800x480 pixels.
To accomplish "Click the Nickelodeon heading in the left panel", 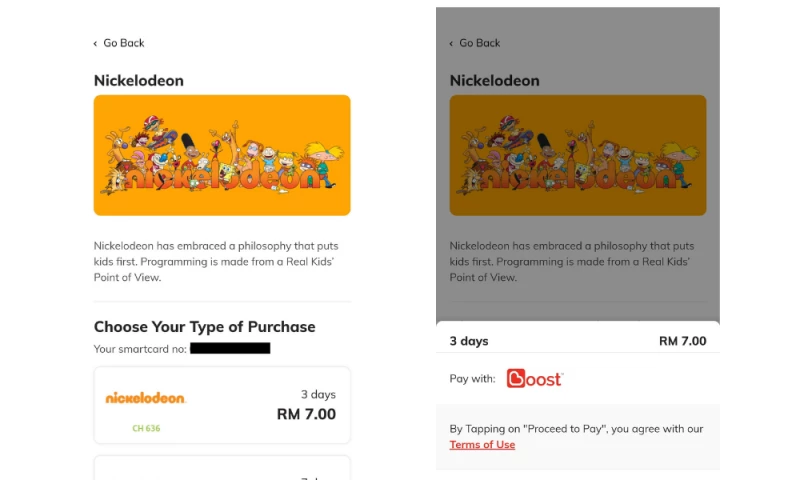I will pos(139,81).
